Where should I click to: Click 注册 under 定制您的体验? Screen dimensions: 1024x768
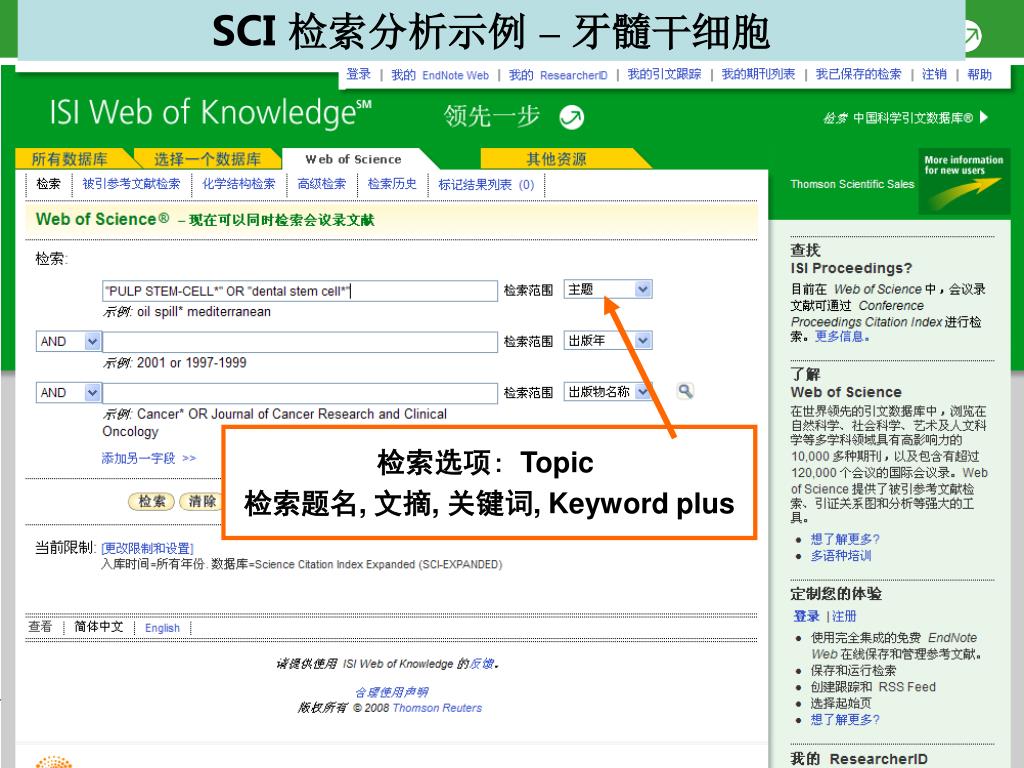(844, 616)
